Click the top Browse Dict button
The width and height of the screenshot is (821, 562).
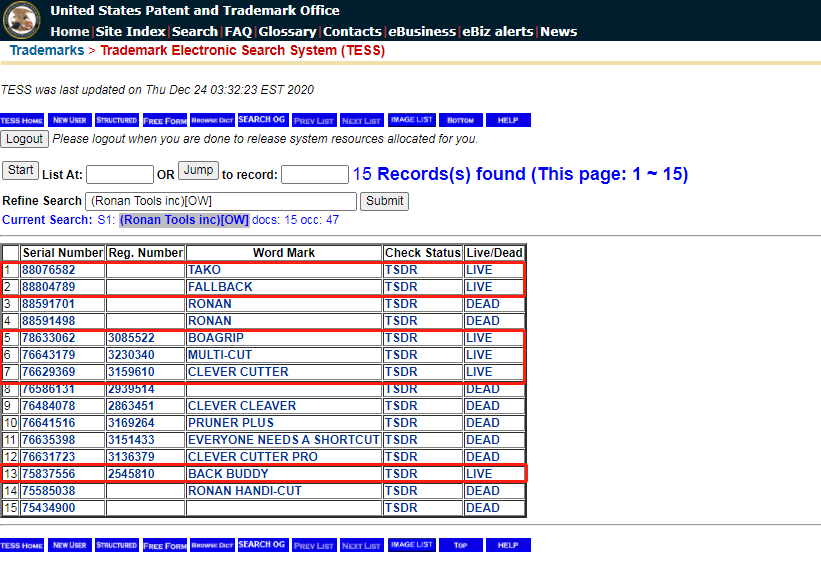[x=212, y=120]
